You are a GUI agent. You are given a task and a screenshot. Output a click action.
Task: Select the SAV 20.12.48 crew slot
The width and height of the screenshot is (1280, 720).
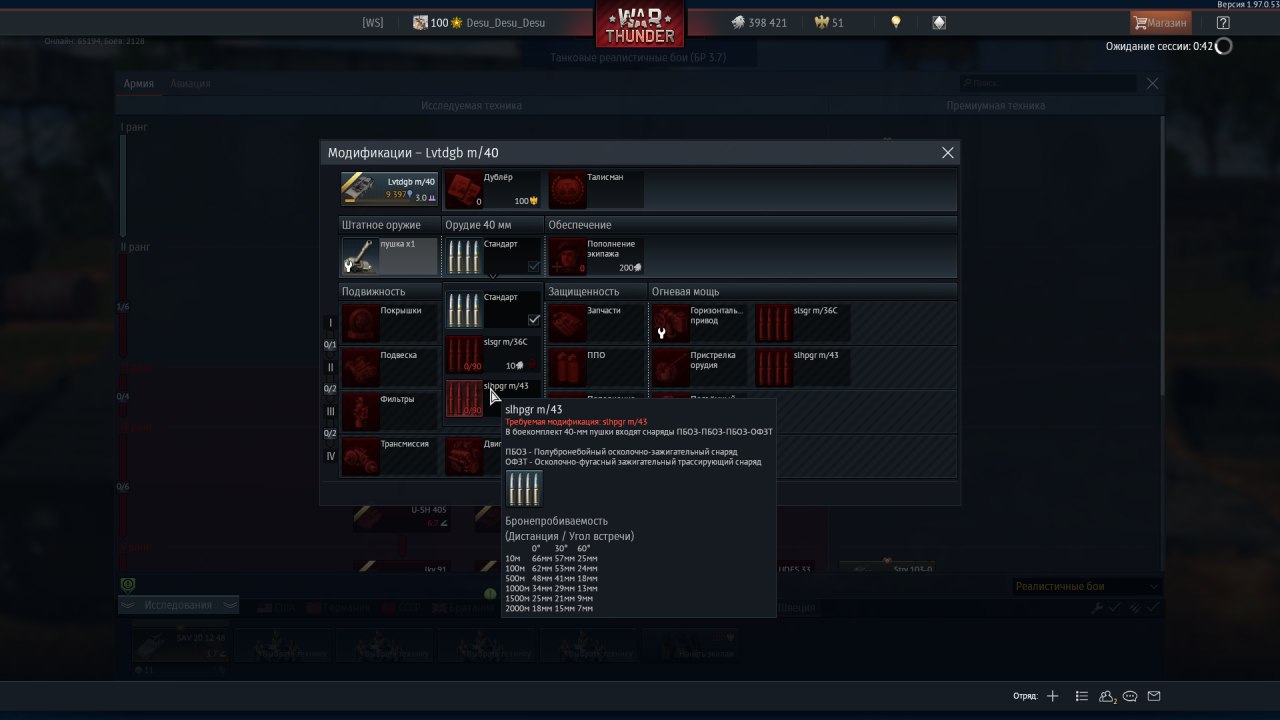pyautogui.click(x=180, y=645)
